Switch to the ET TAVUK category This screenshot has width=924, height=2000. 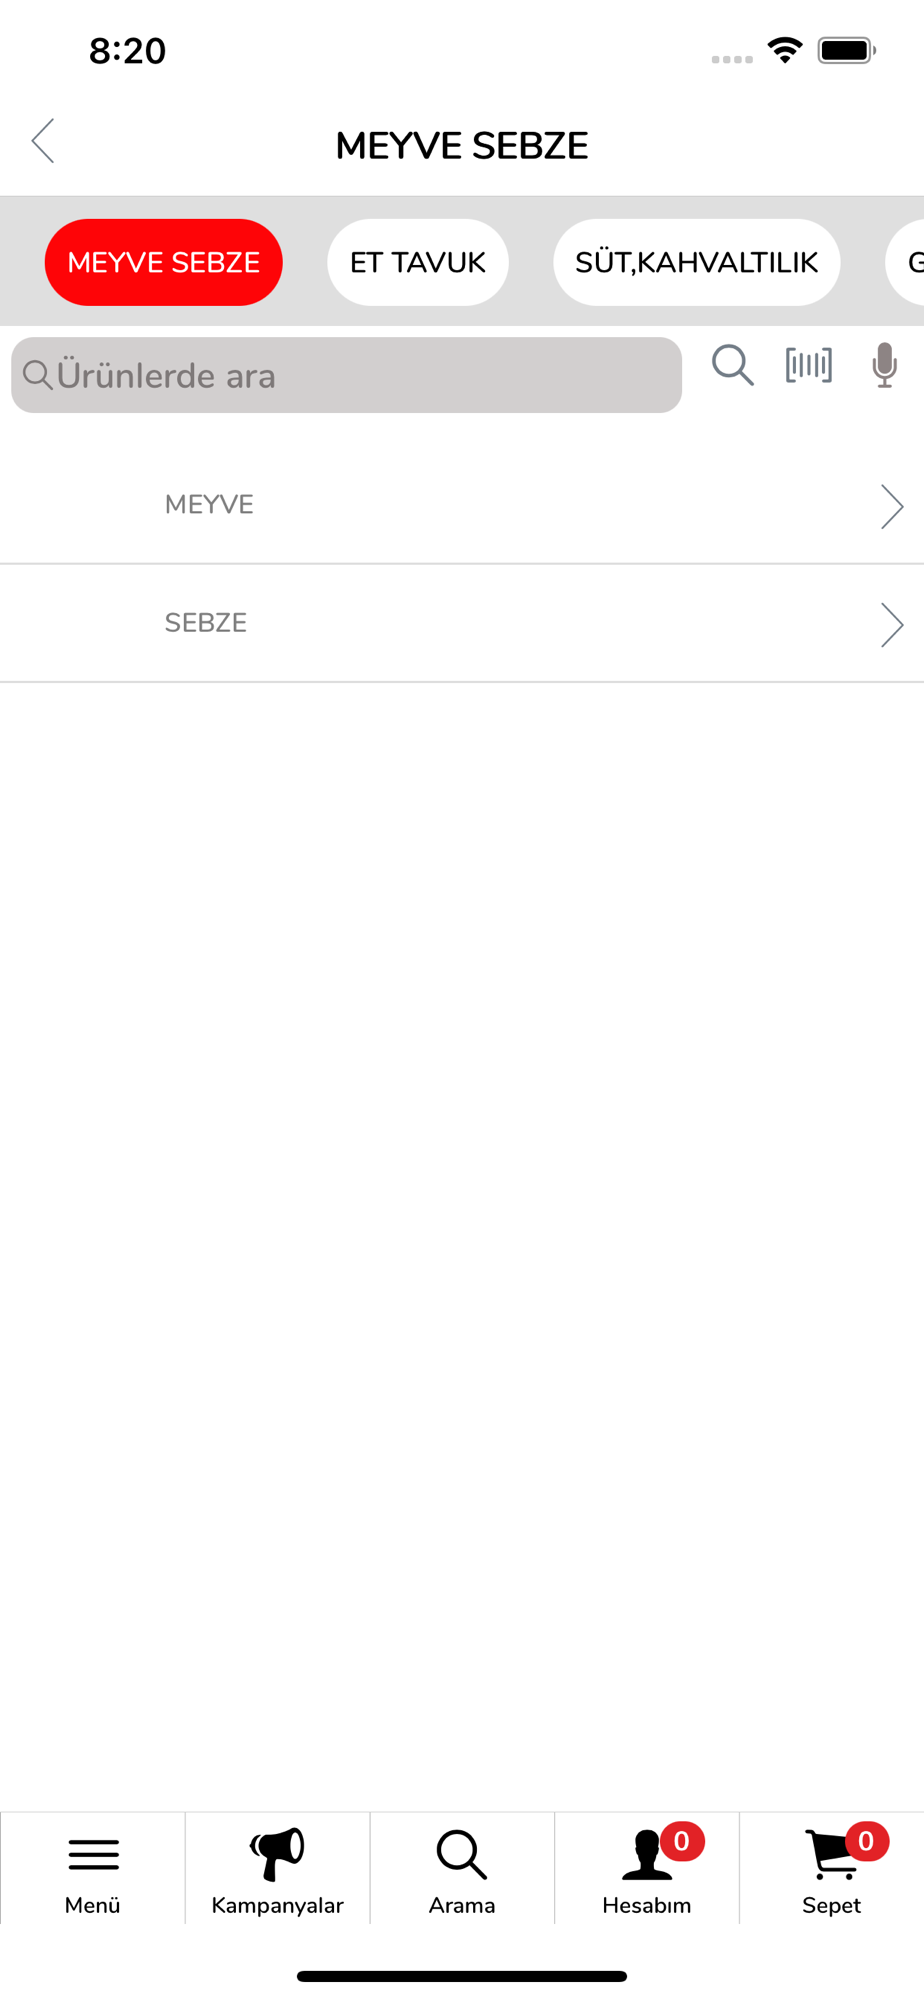418,262
